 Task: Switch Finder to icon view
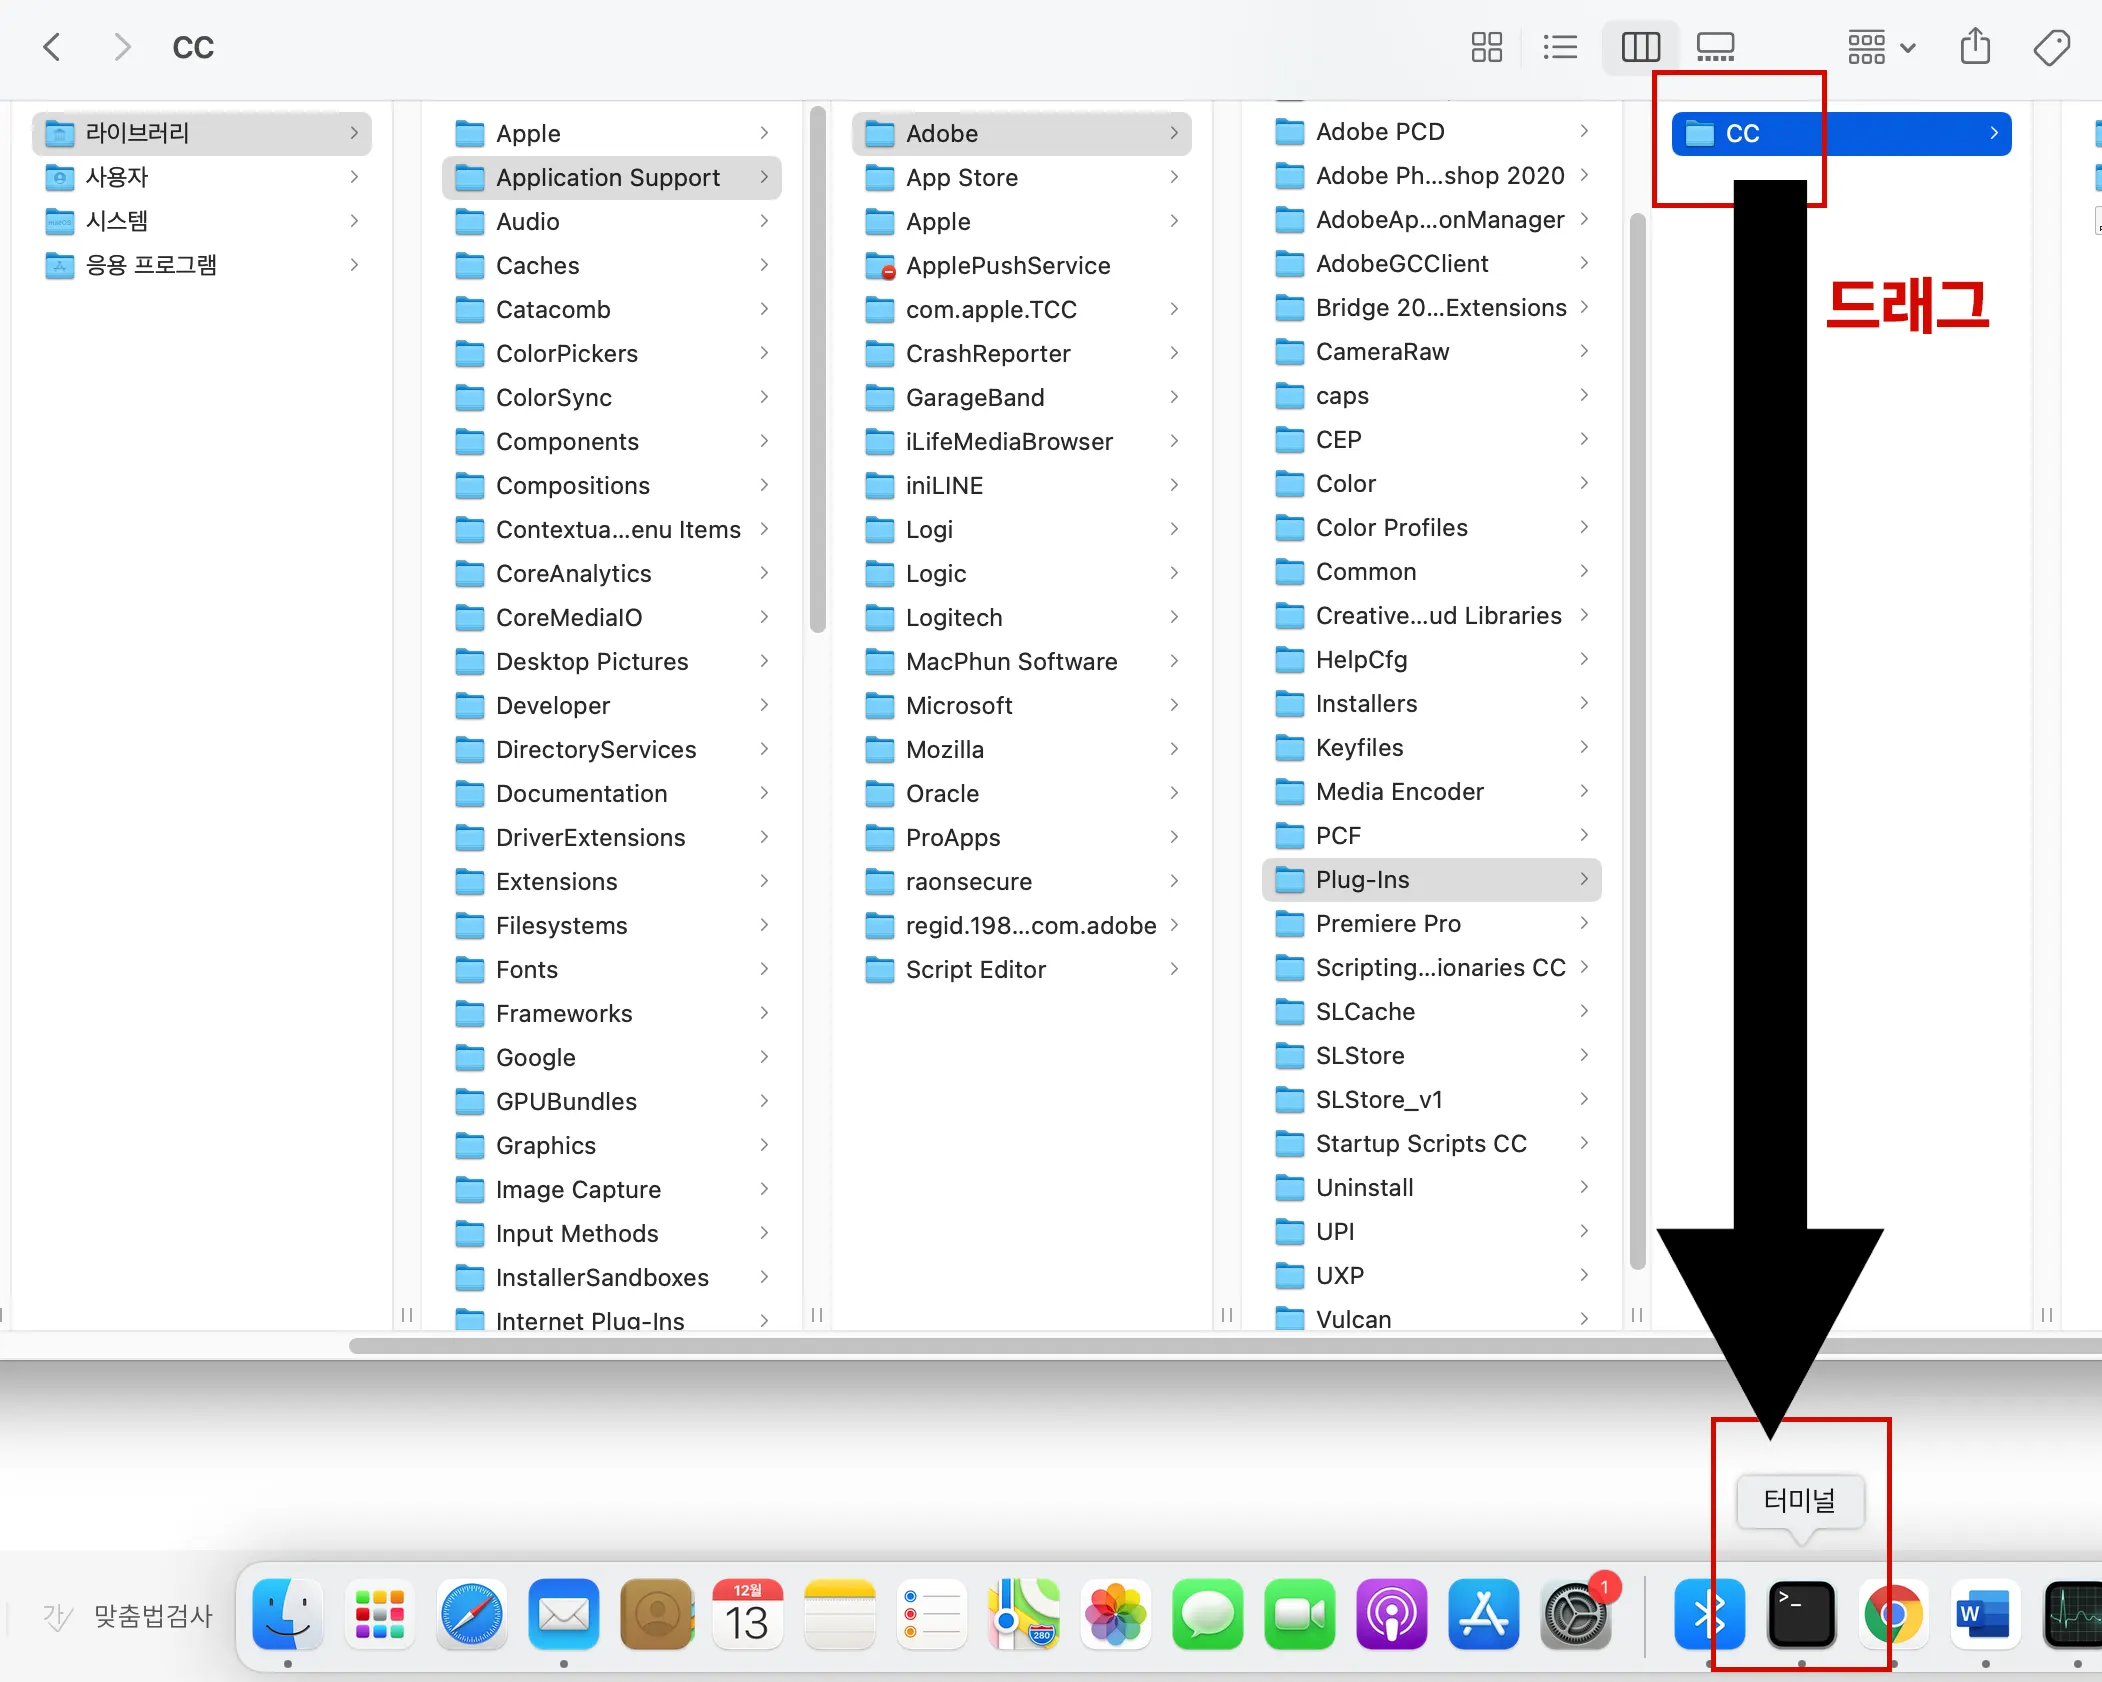point(1486,47)
